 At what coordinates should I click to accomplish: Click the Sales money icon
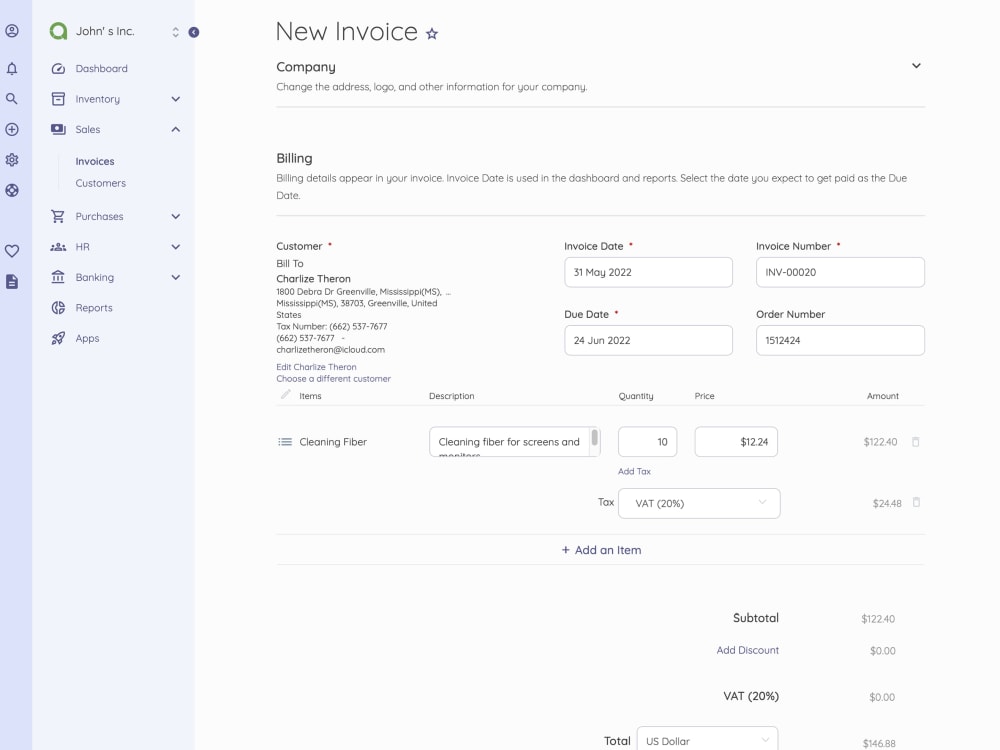pos(58,129)
